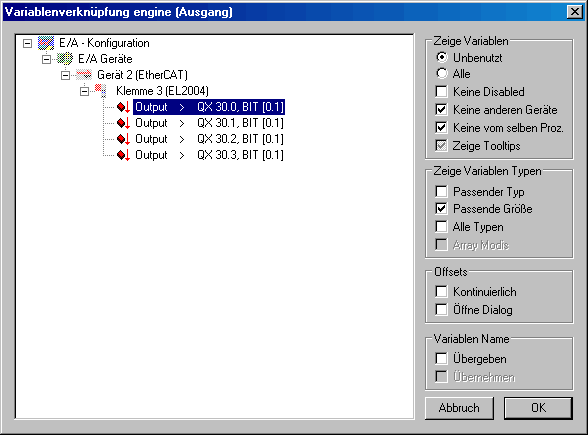This screenshot has height=435, width=588.
Task: Click the Klemme 3 (EL2004) terminal icon
Action: pos(100,90)
